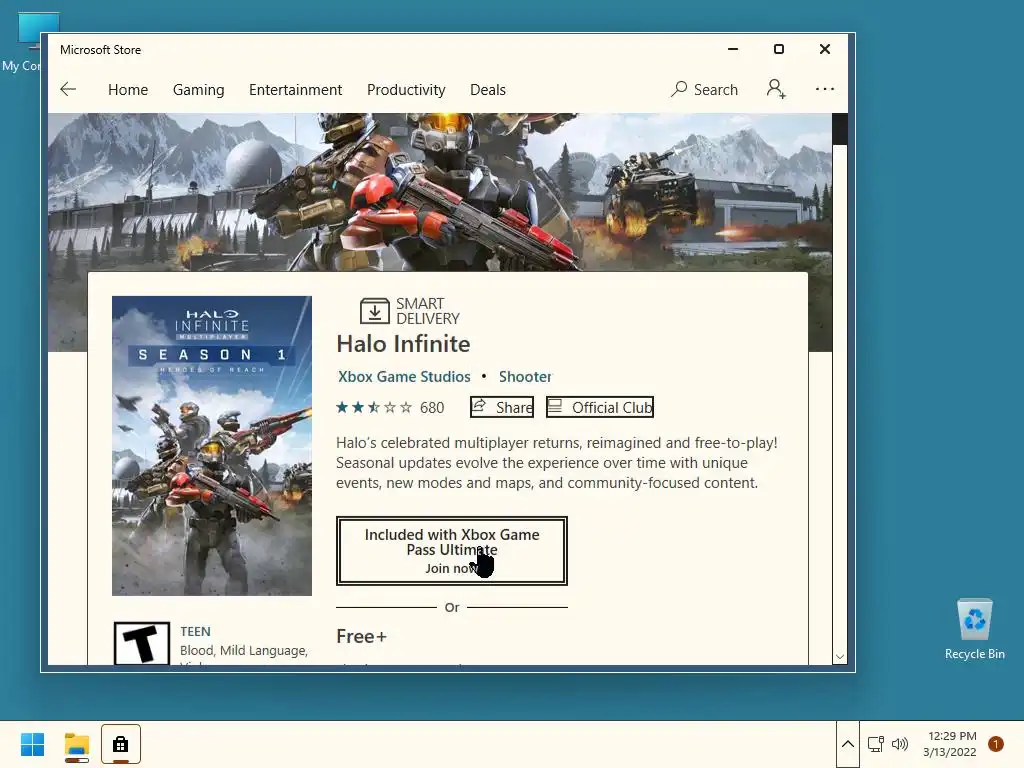Viewport: 1024px width, 768px height.
Task: Click the Search button in Store
Action: 705,89
